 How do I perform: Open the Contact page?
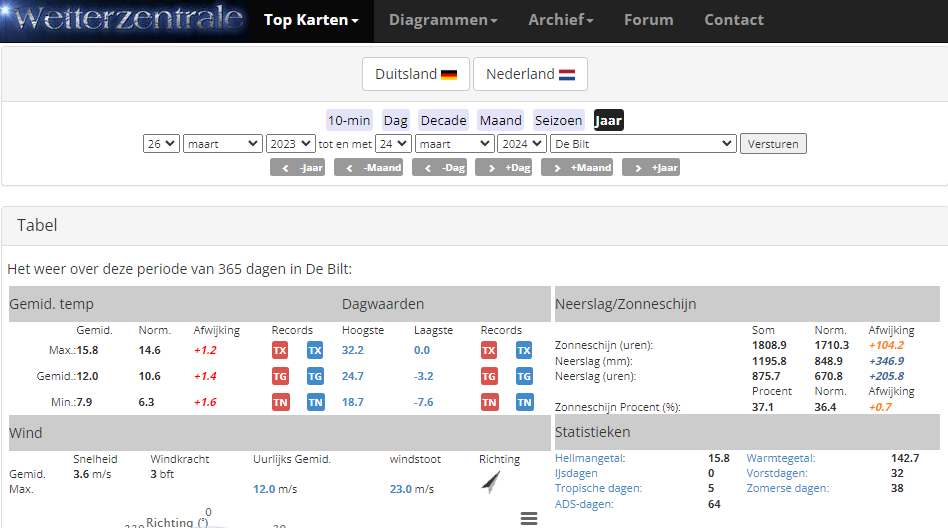(734, 20)
